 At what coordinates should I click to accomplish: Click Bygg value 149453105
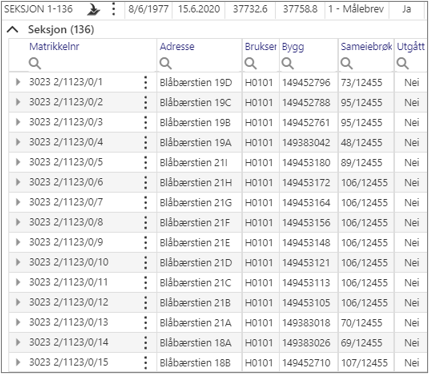click(x=306, y=302)
